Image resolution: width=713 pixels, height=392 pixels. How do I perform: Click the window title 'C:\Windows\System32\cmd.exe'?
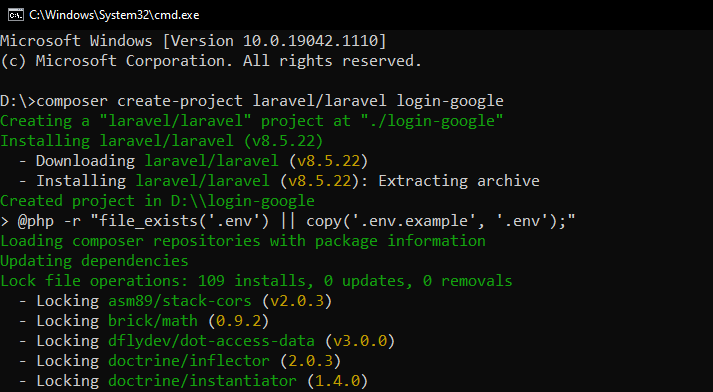pos(114,15)
